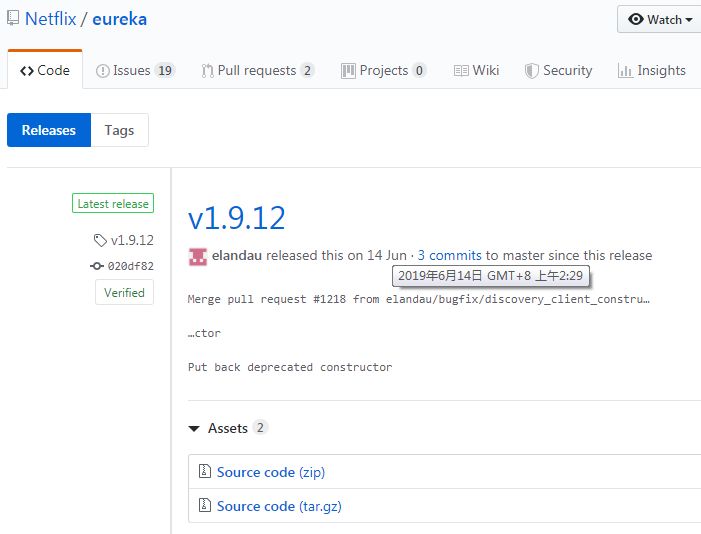Viewport: 701px width, 534px height.
Task: Click the Projects board icon
Action: point(348,71)
